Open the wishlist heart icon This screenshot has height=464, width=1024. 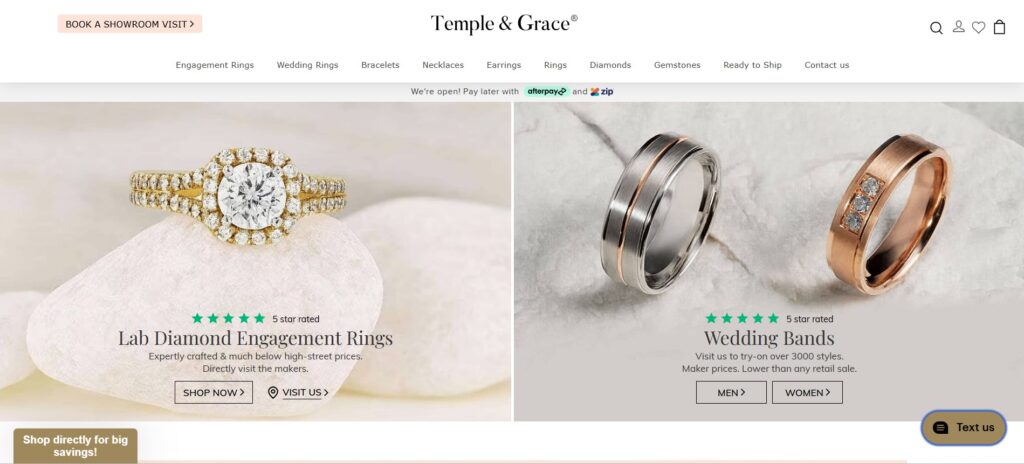(x=978, y=27)
